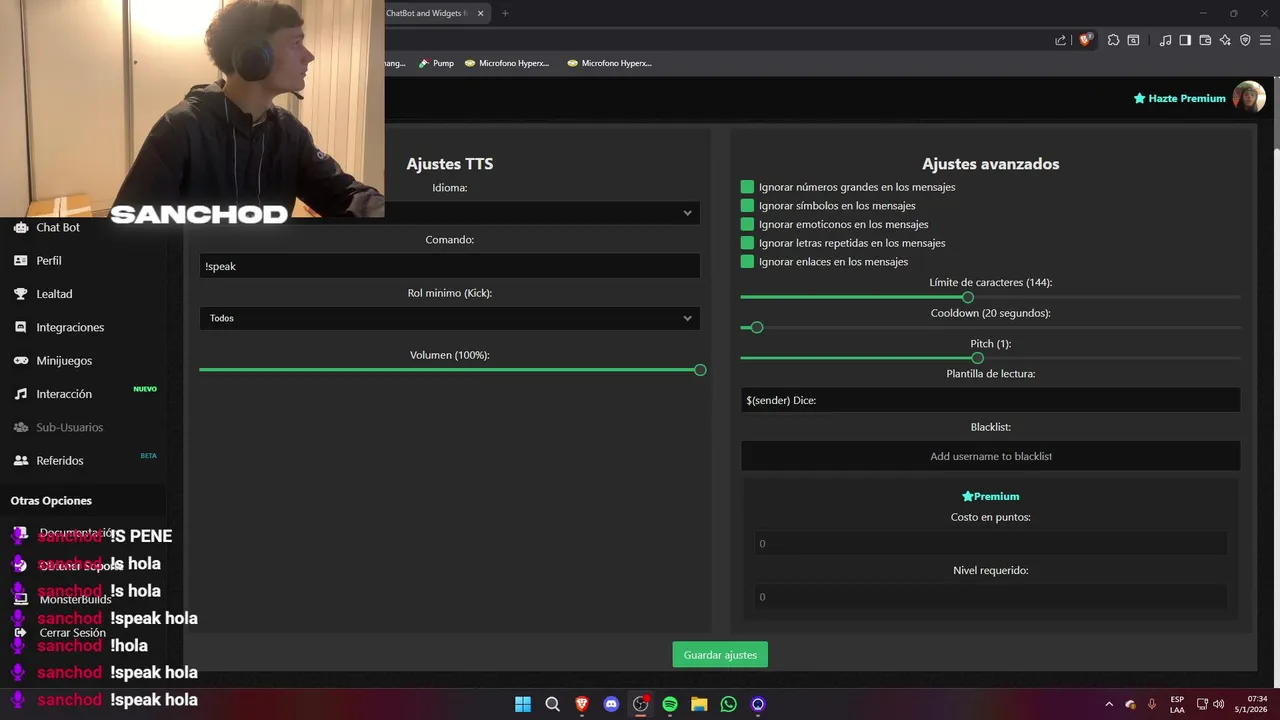This screenshot has height=720, width=1280.
Task: Adjust the Cooldown slider handle
Action: pos(757,327)
